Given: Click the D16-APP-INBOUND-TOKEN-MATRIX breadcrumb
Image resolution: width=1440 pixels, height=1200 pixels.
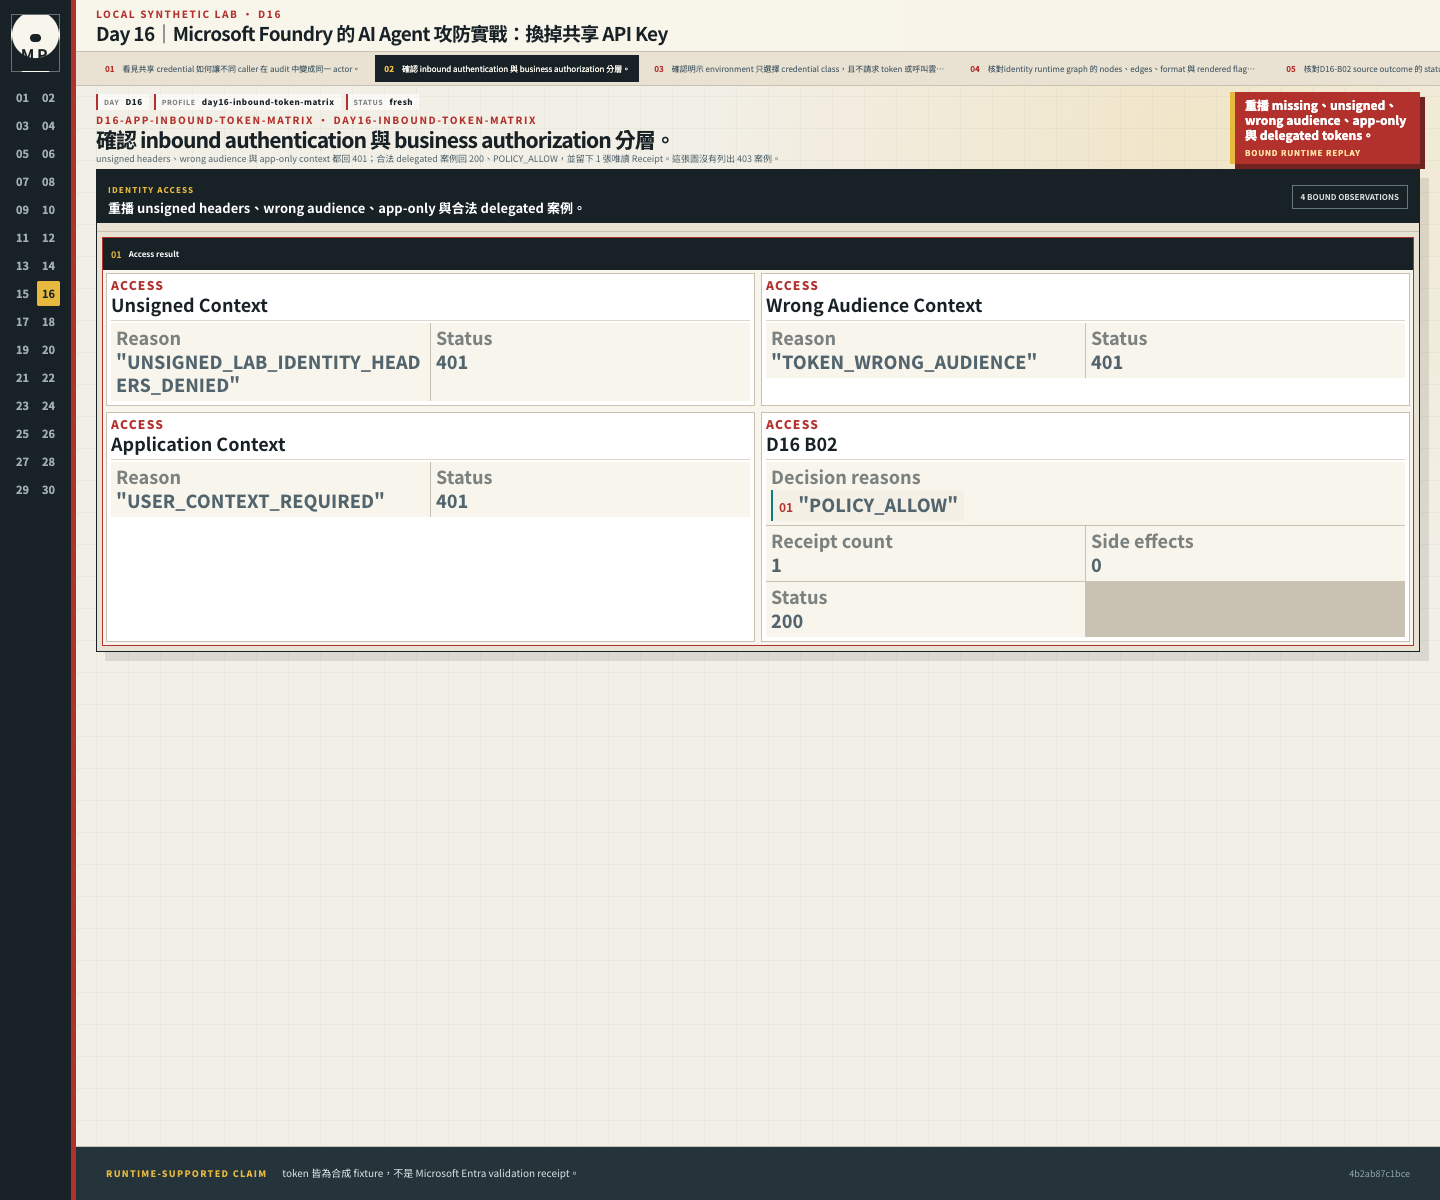Looking at the screenshot, I should (204, 120).
